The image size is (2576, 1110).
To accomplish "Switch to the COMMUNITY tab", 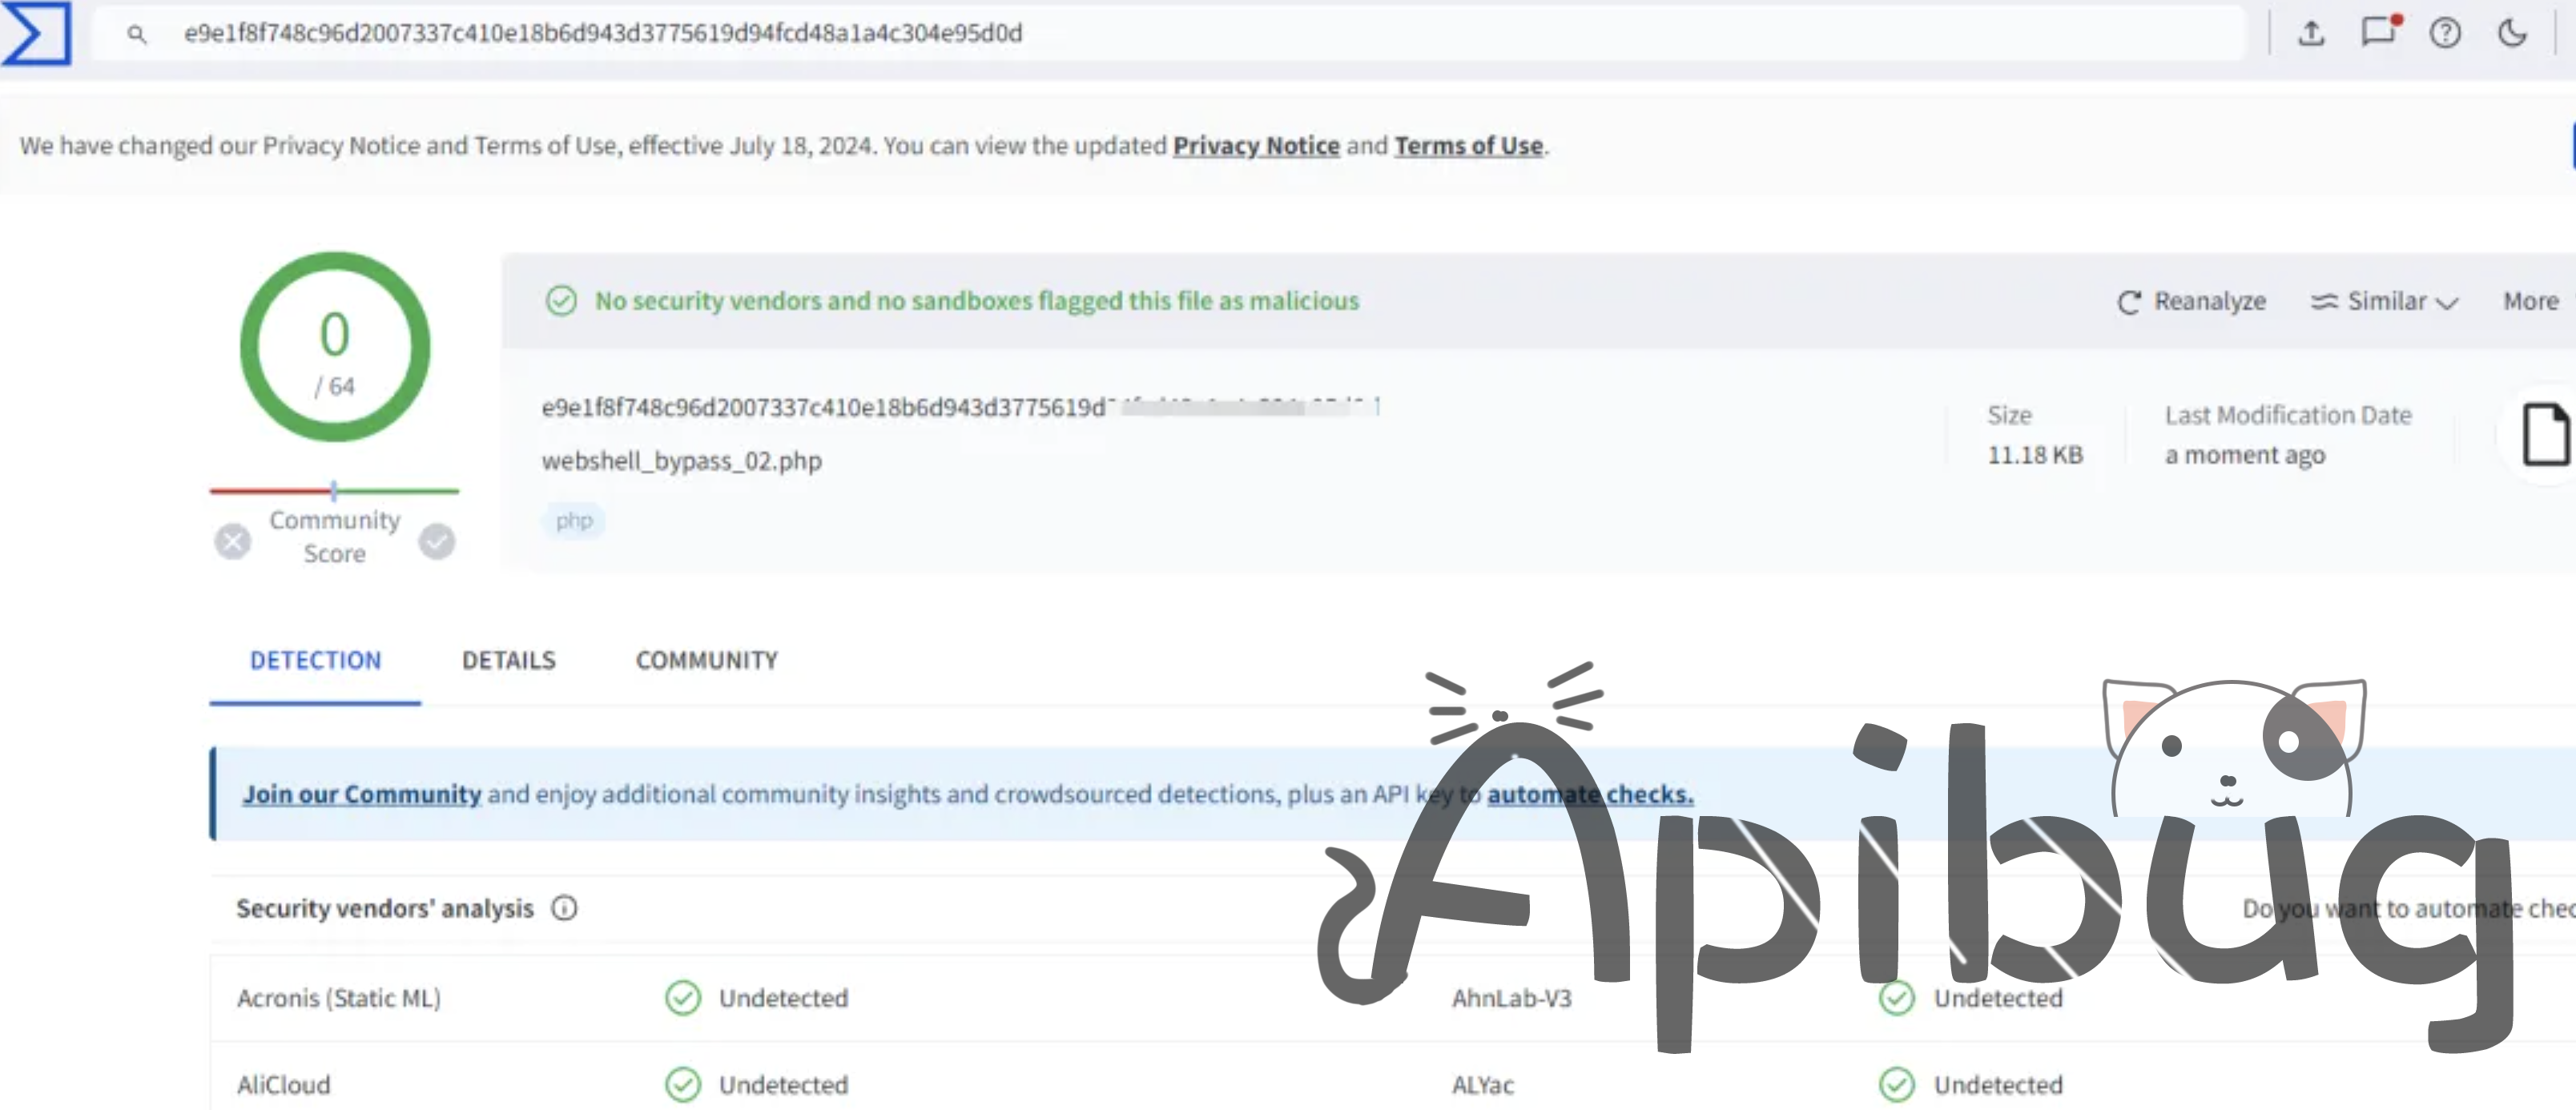I will coord(706,660).
